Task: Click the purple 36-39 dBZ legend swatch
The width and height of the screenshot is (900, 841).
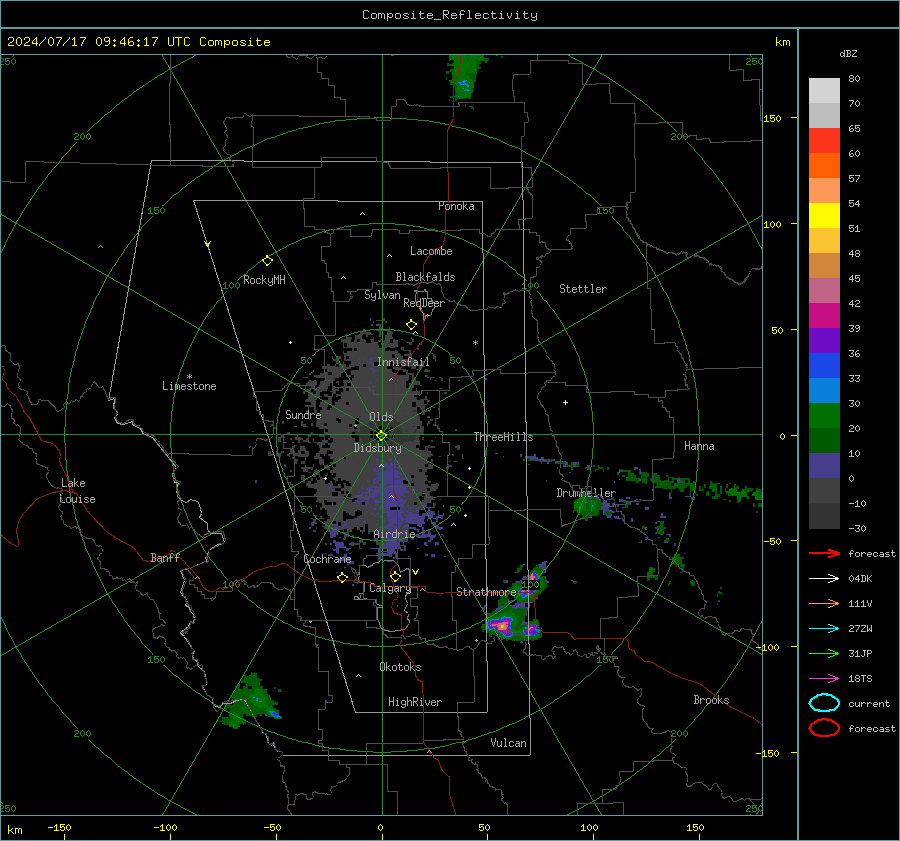Action: point(824,341)
